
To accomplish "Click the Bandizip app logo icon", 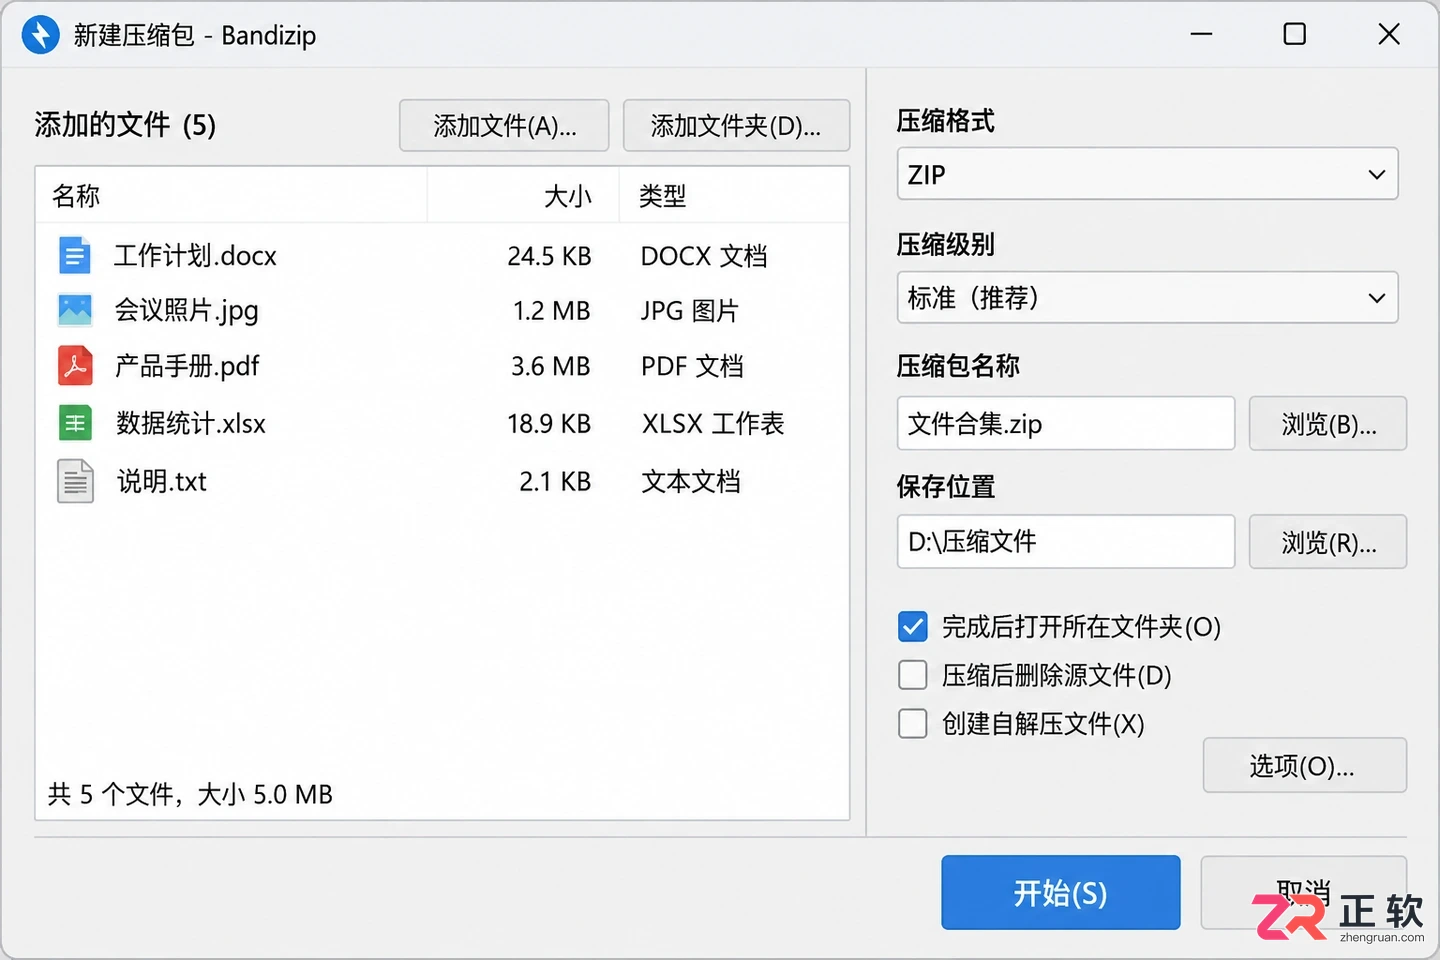I will point(41,35).
